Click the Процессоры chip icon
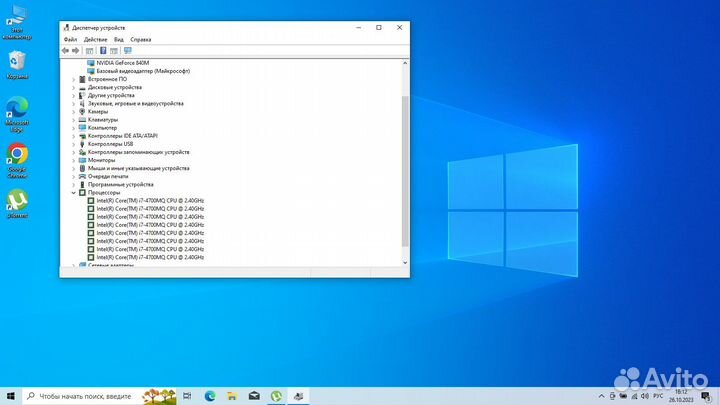This screenshot has height=405, width=720. 82,192
